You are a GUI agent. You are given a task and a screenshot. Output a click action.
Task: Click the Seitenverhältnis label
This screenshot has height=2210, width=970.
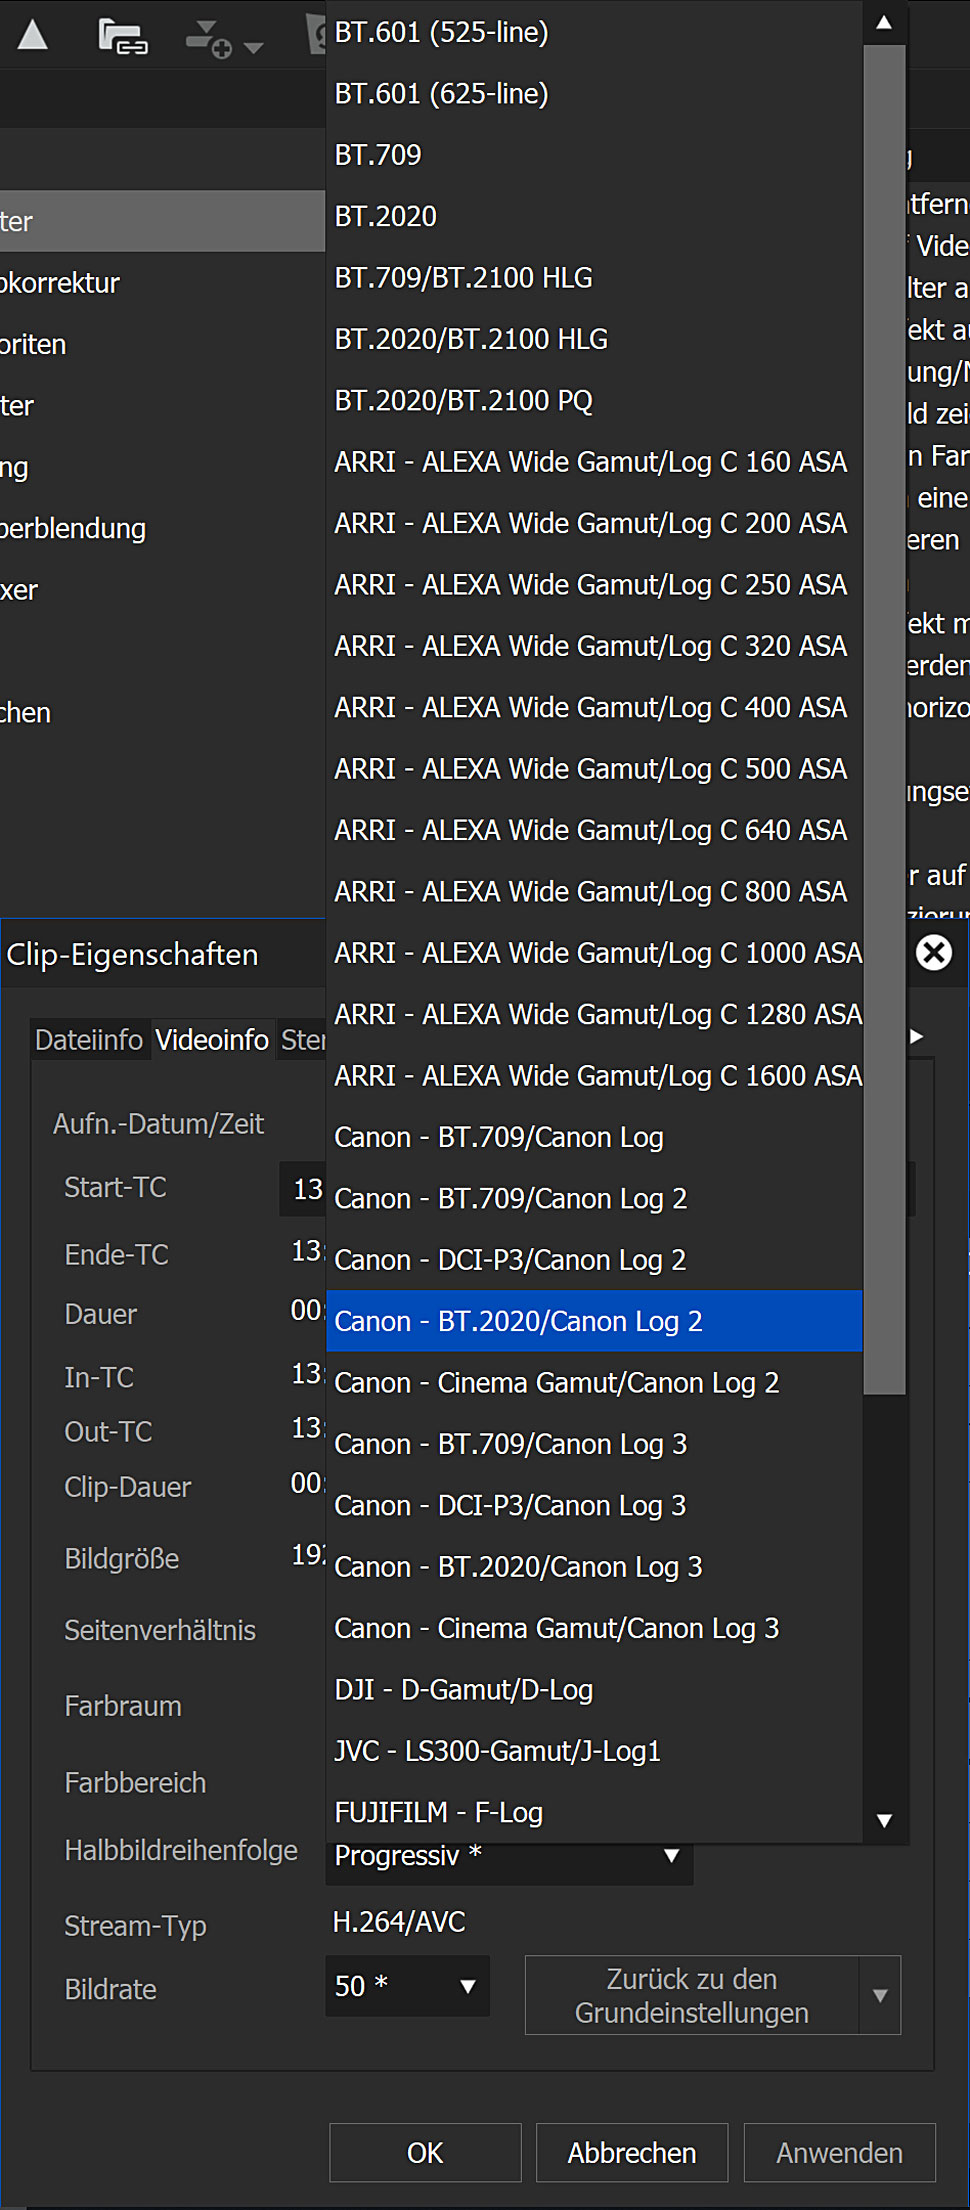click(x=160, y=1631)
